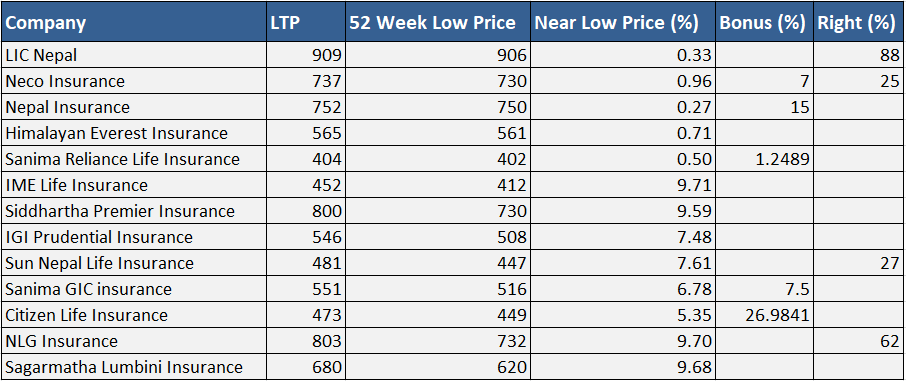Click the 52 Week Low Price header
This screenshot has height=381, width=906.
point(437,23)
